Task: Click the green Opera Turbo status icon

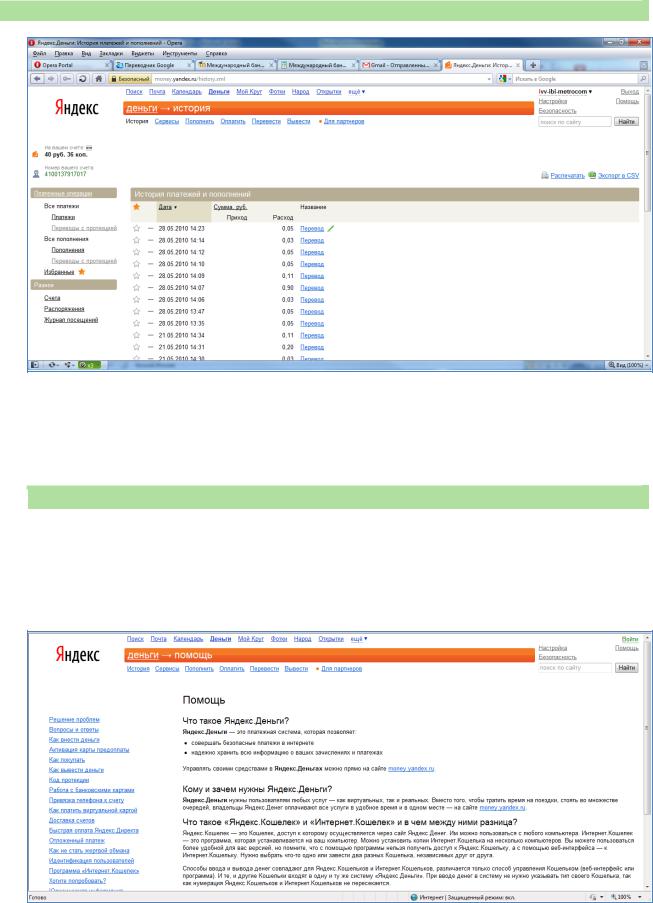Action: tap(89, 365)
